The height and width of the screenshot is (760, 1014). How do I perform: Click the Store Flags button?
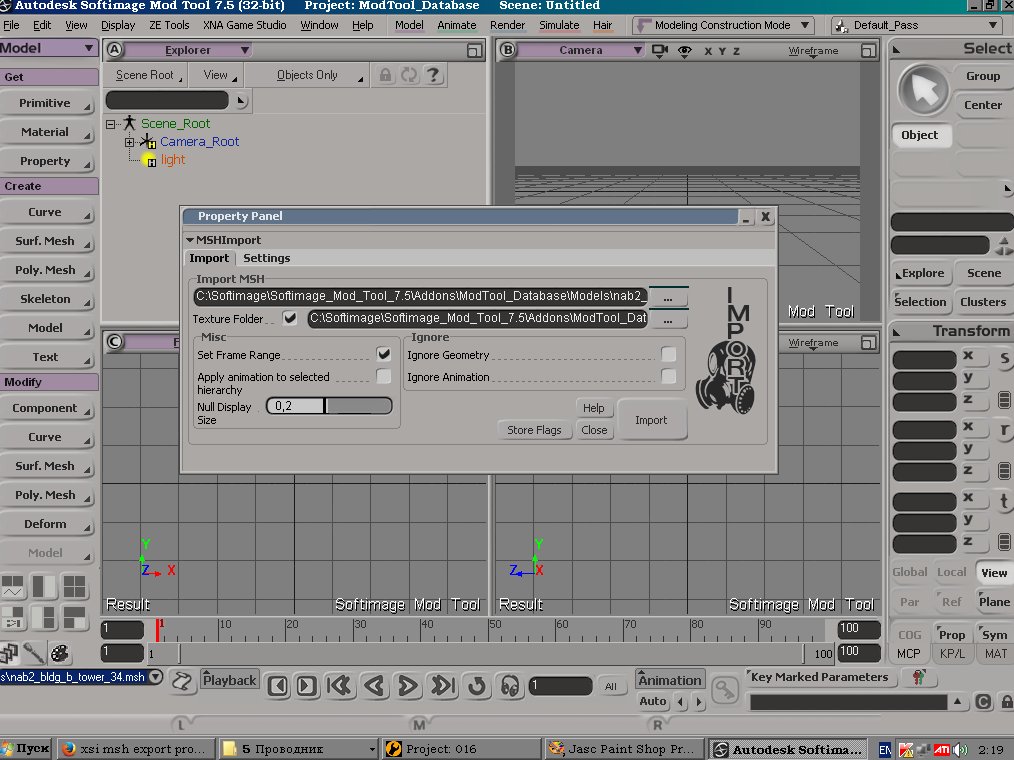pos(534,430)
